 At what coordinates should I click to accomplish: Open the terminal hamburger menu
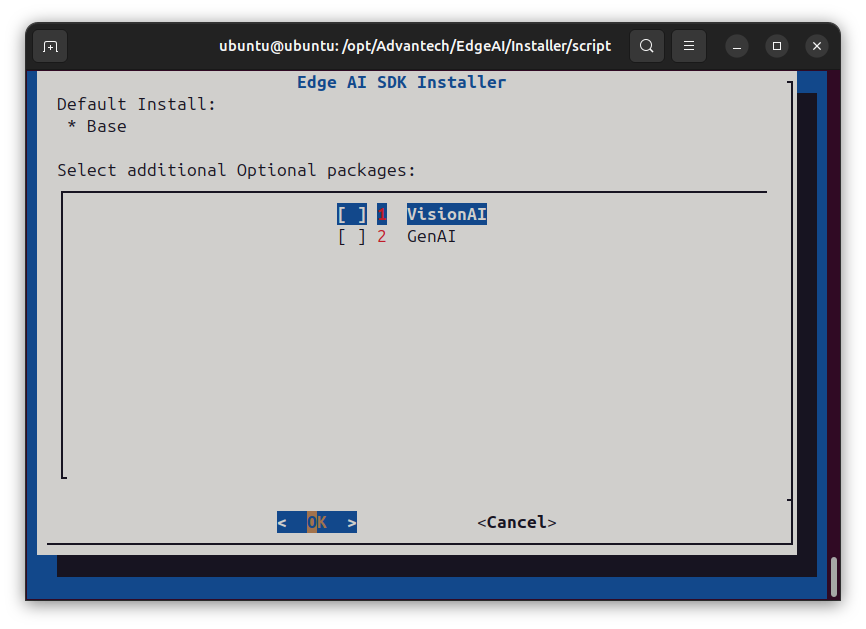pyautogui.click(x=689, y=46)
